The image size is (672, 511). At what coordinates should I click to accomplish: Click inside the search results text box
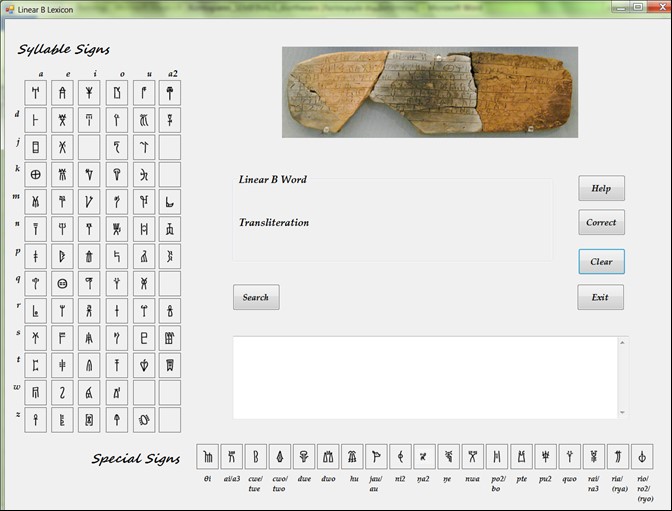click(x=425, y=378)
